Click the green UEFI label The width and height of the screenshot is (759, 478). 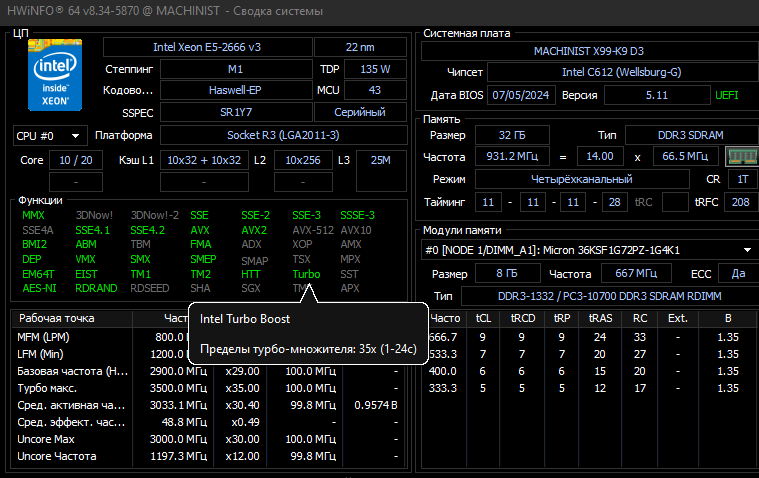(727, 95)
